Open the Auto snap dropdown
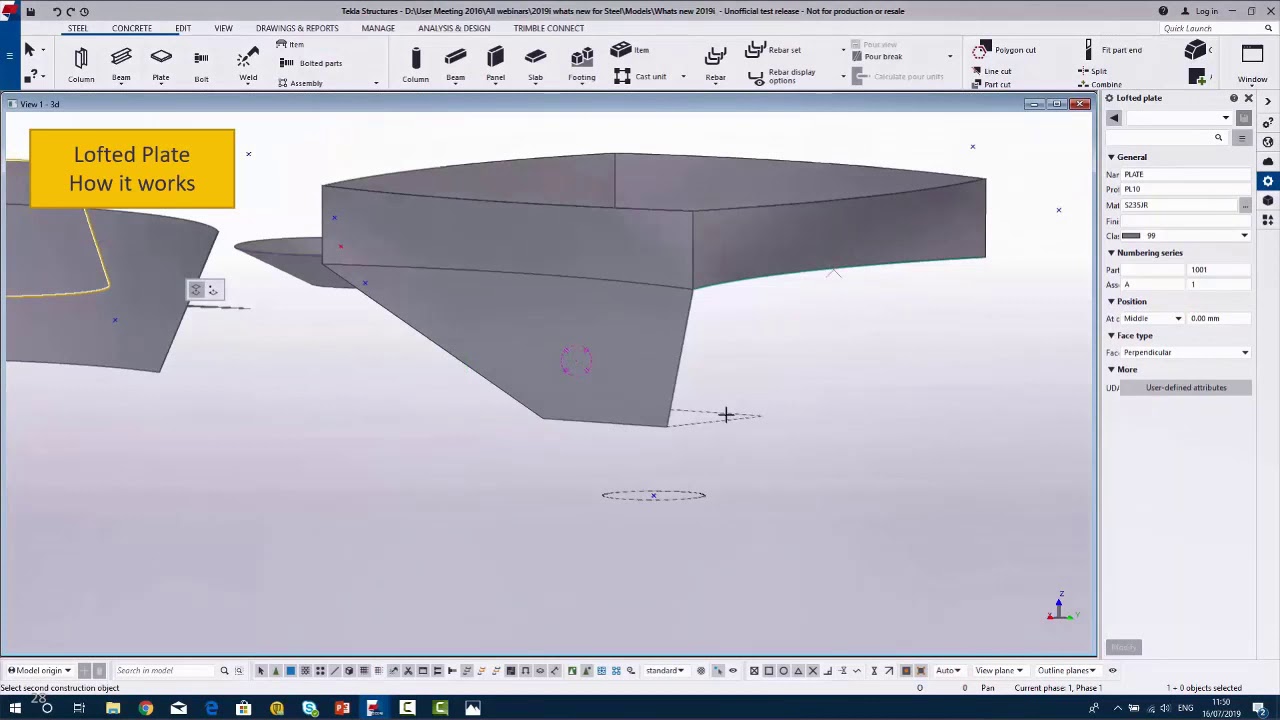Viewport: 1280px width, 720px height. point(949,671)
